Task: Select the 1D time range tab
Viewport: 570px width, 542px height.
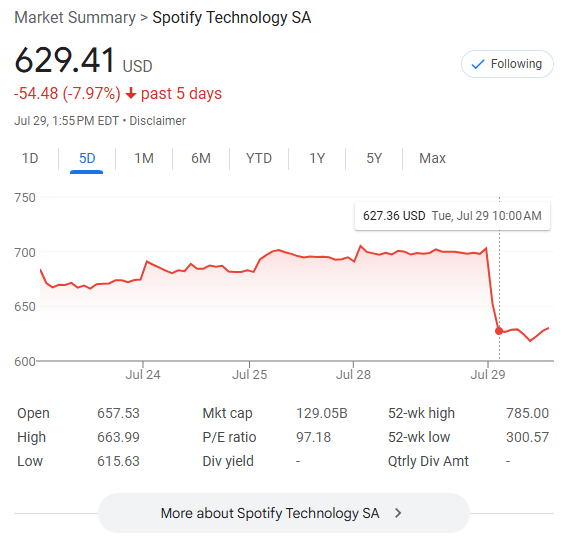Action: point(30,158)
